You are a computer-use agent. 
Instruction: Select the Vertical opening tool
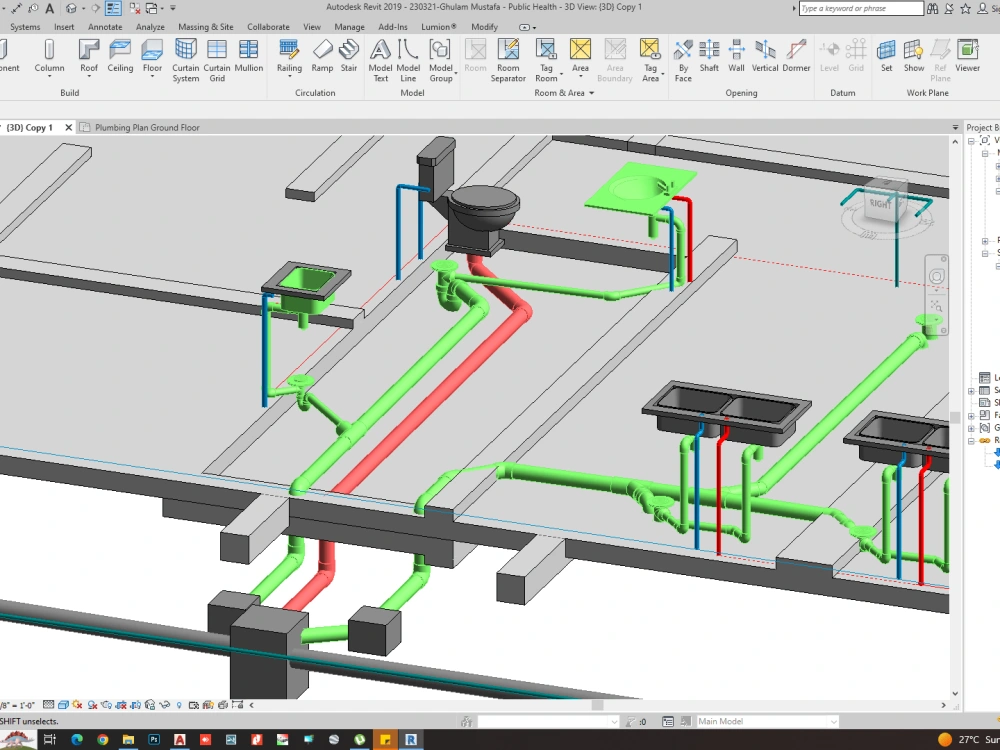(x=765, y=56)
